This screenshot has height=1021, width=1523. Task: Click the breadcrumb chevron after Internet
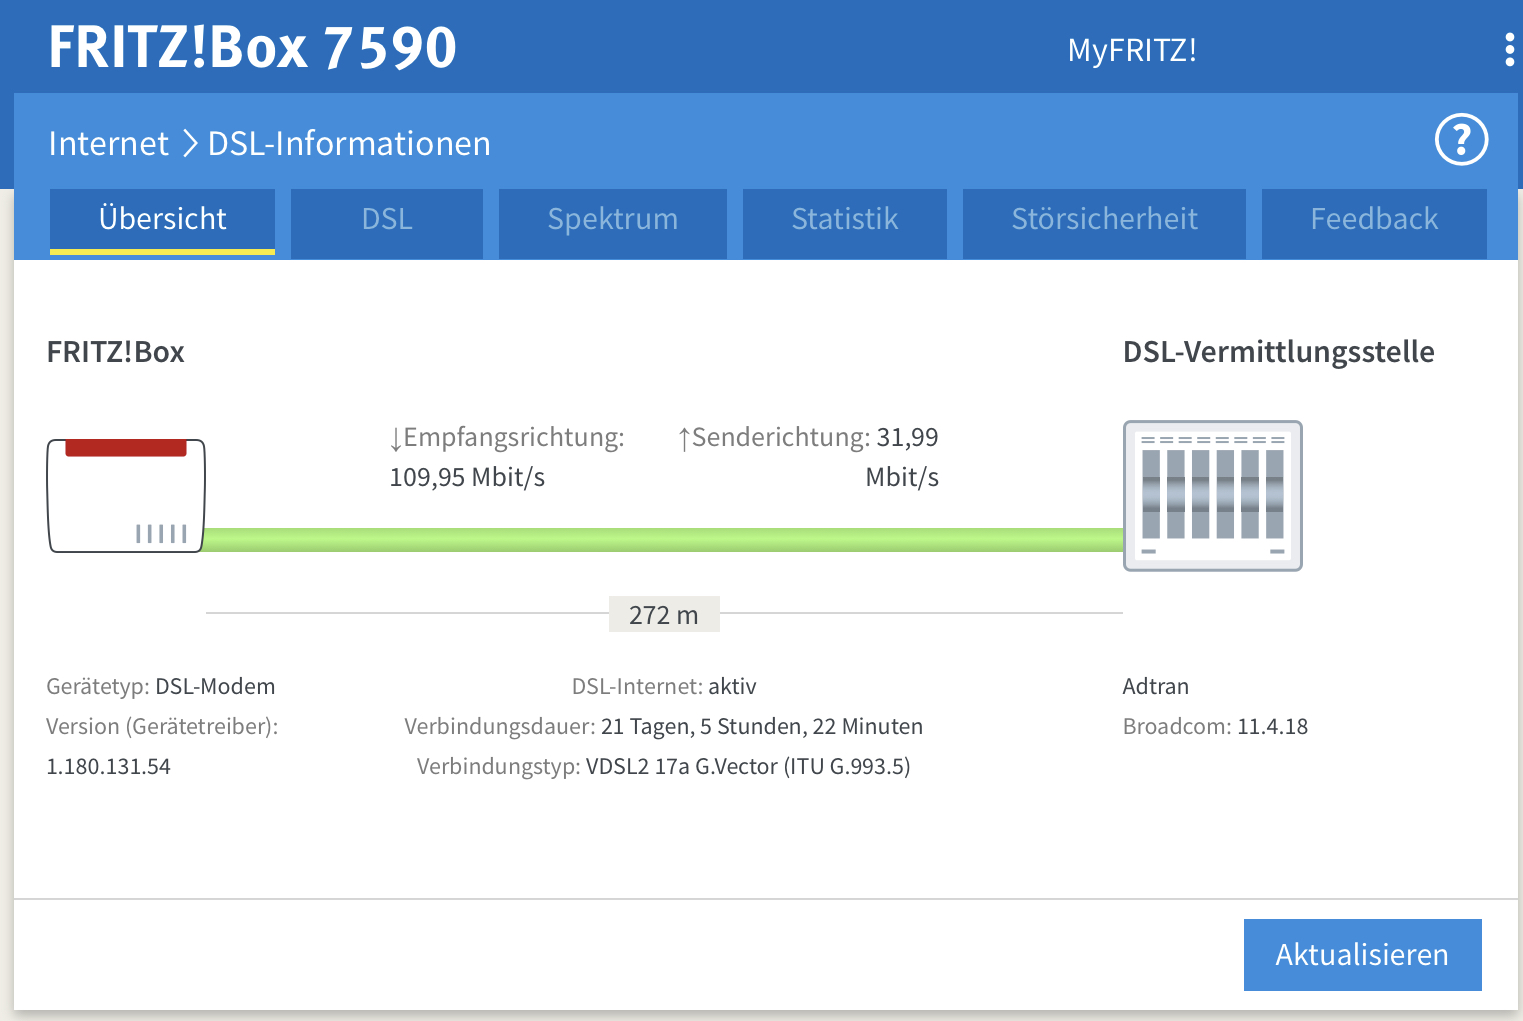click(190, 144)
